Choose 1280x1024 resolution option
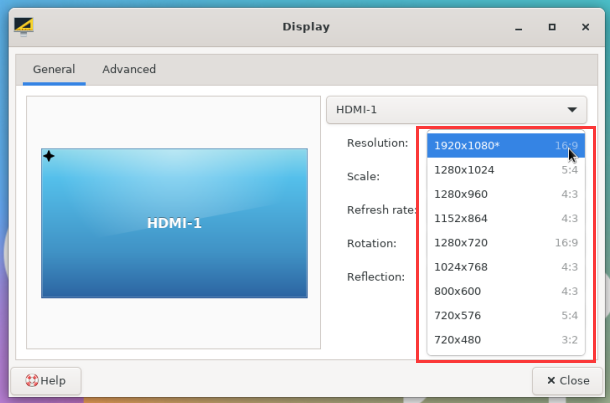 (x=506, y=170)
